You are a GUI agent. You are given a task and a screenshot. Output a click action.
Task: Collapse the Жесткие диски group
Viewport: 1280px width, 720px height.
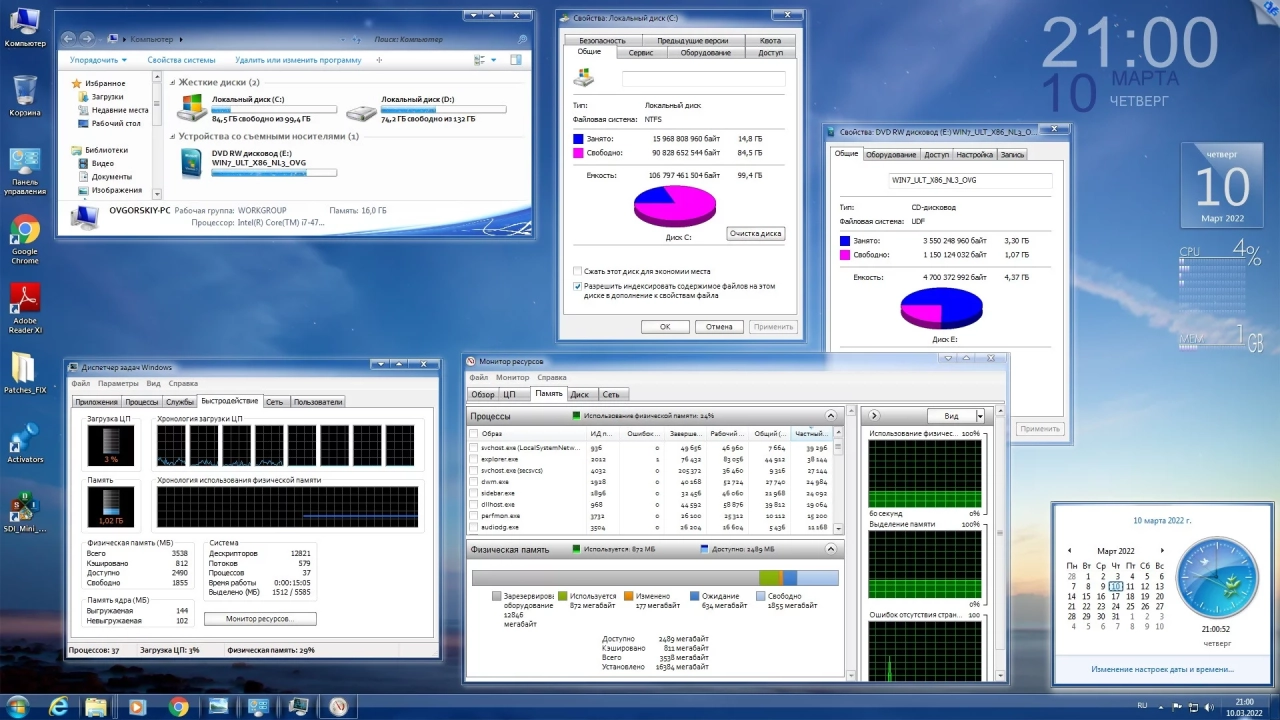click(173, 82)
